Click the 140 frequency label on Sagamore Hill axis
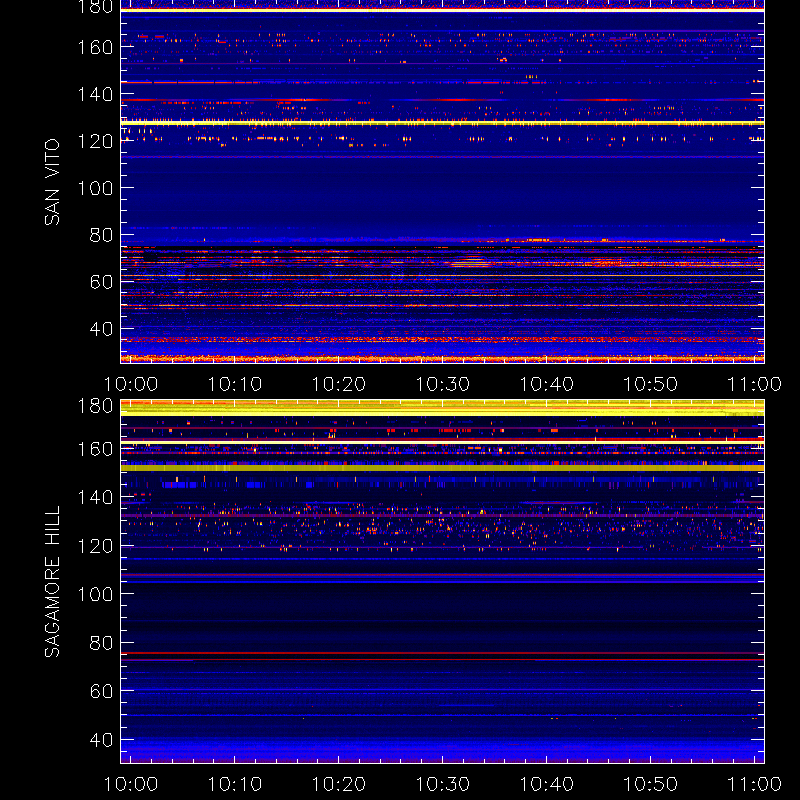The width and height of the screenshot is (800, 800). tap(95, 497)
